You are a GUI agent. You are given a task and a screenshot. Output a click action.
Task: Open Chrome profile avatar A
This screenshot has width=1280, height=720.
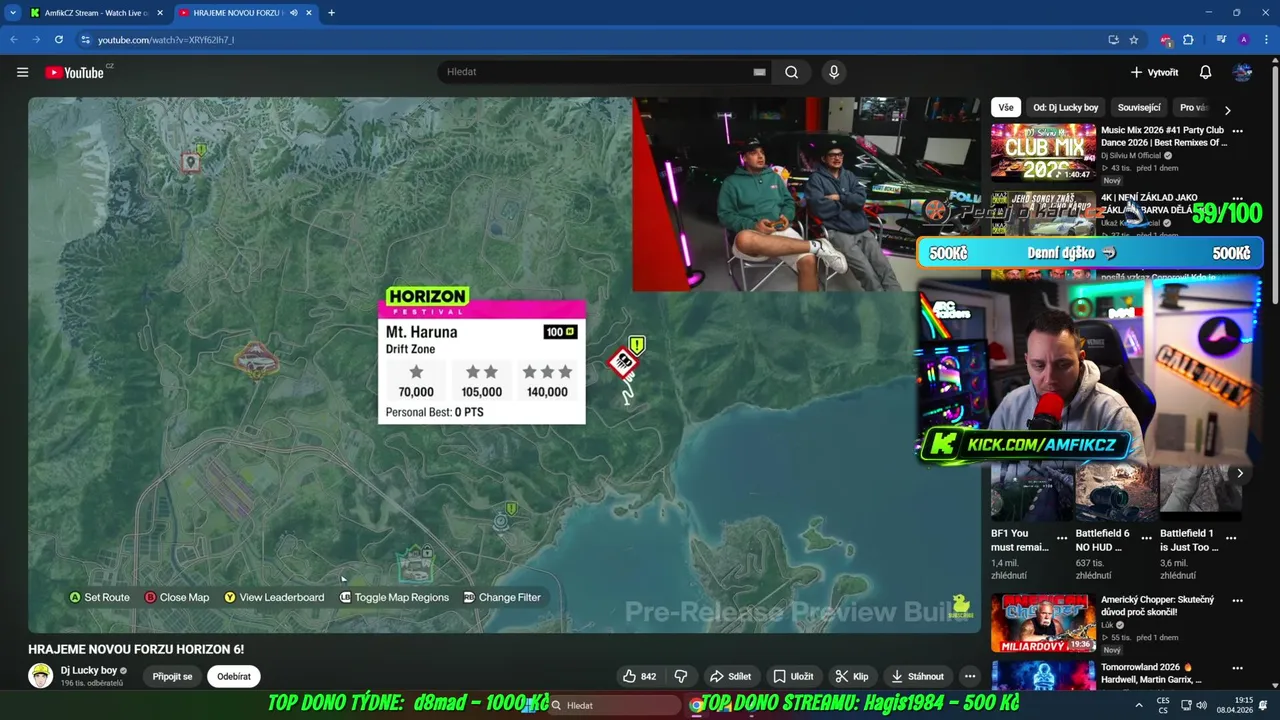click(1243, 40)
